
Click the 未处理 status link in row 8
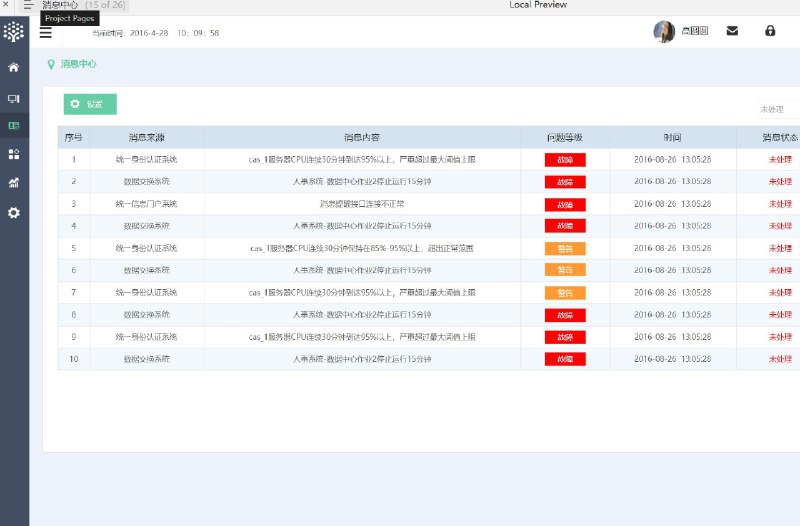pos(781,315)
